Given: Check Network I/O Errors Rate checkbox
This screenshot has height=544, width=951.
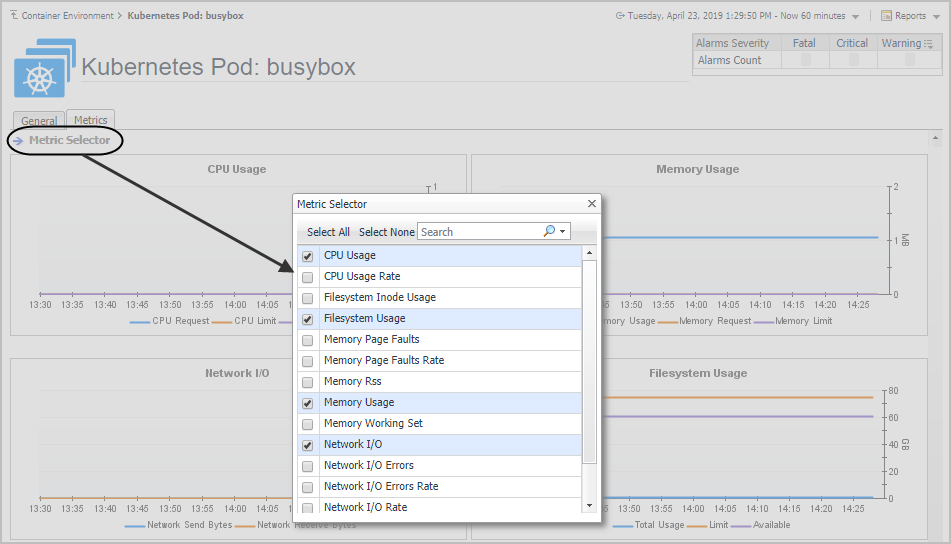Looking at the screenshot, I should [307, 487].
